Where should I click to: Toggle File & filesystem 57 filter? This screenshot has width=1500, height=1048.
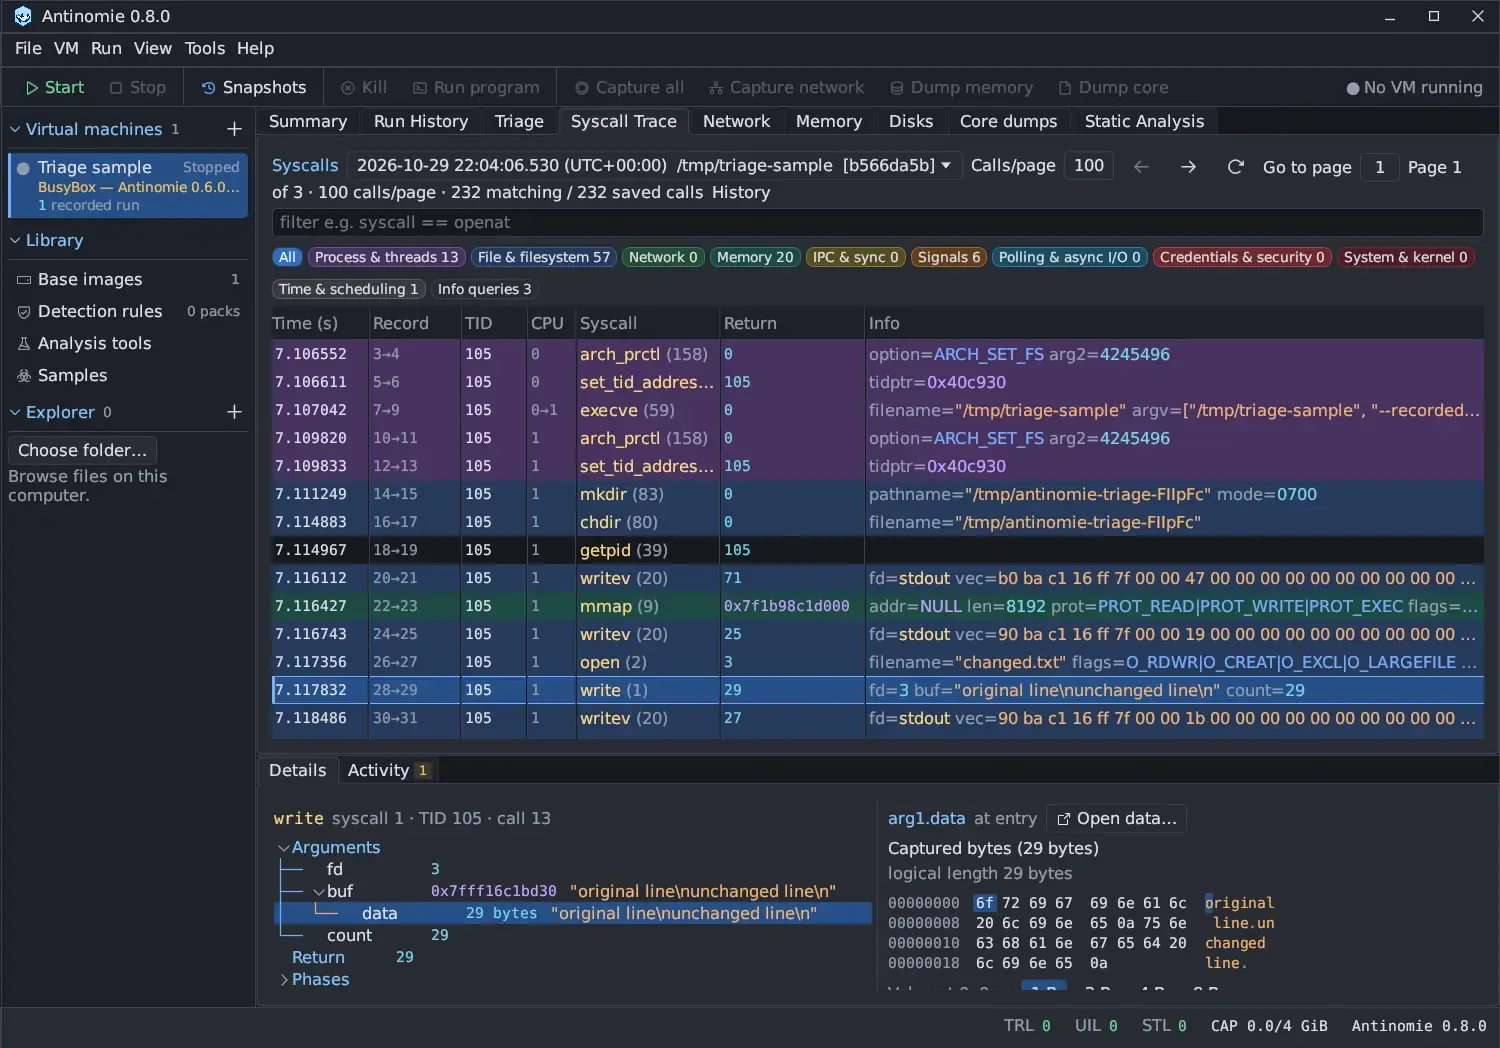coord(543,257)
